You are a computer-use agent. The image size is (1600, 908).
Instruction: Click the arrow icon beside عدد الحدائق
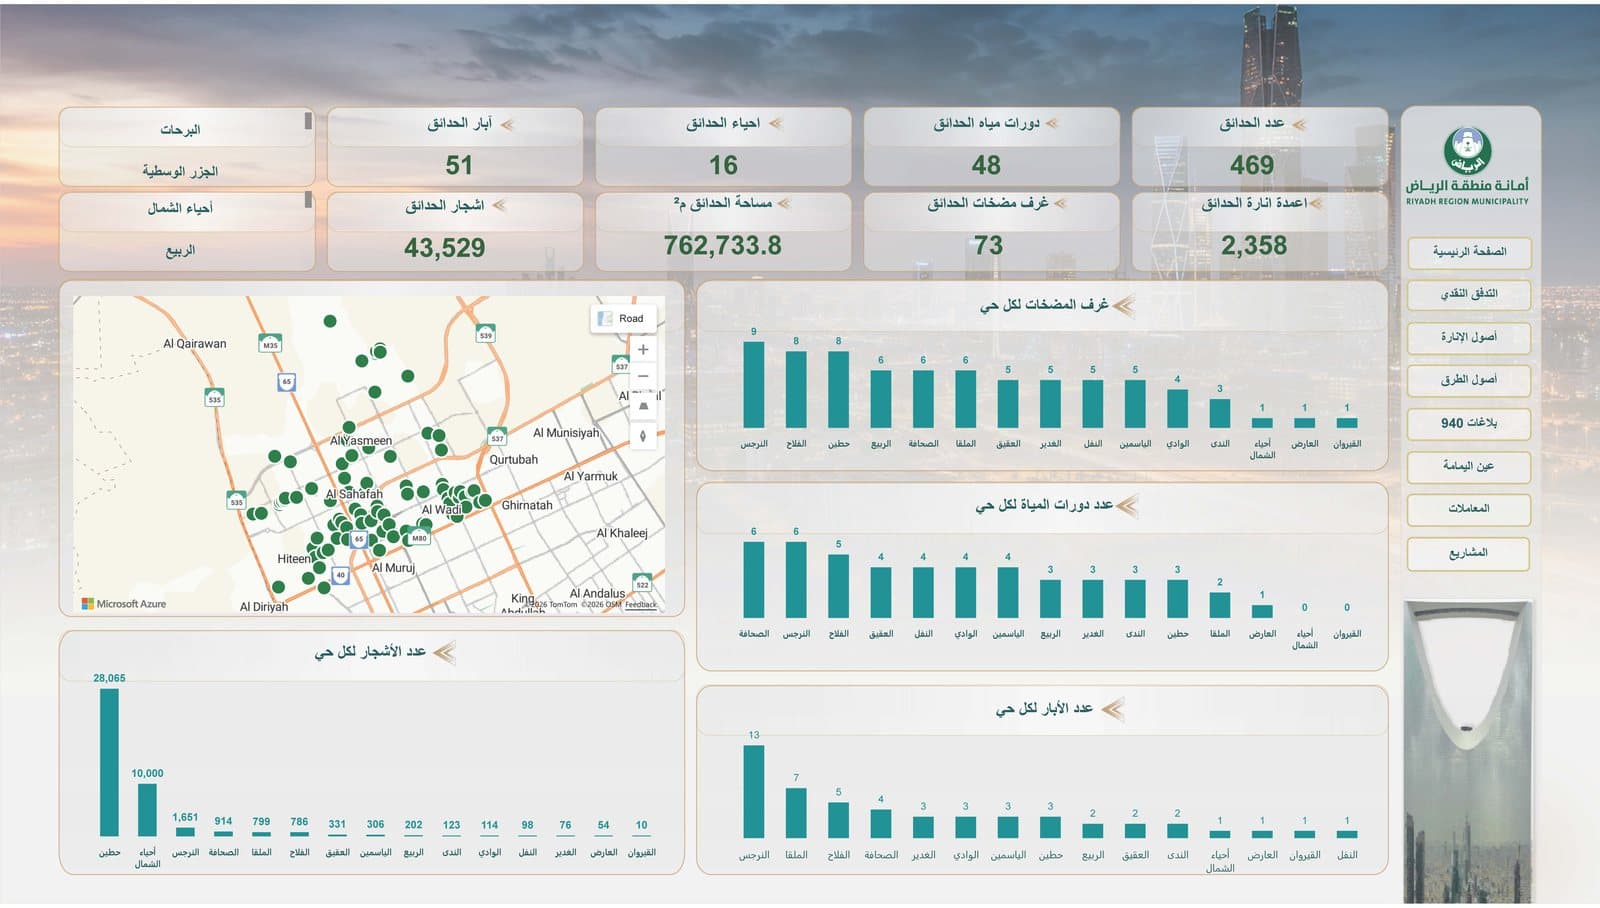tap(1299, 124)
